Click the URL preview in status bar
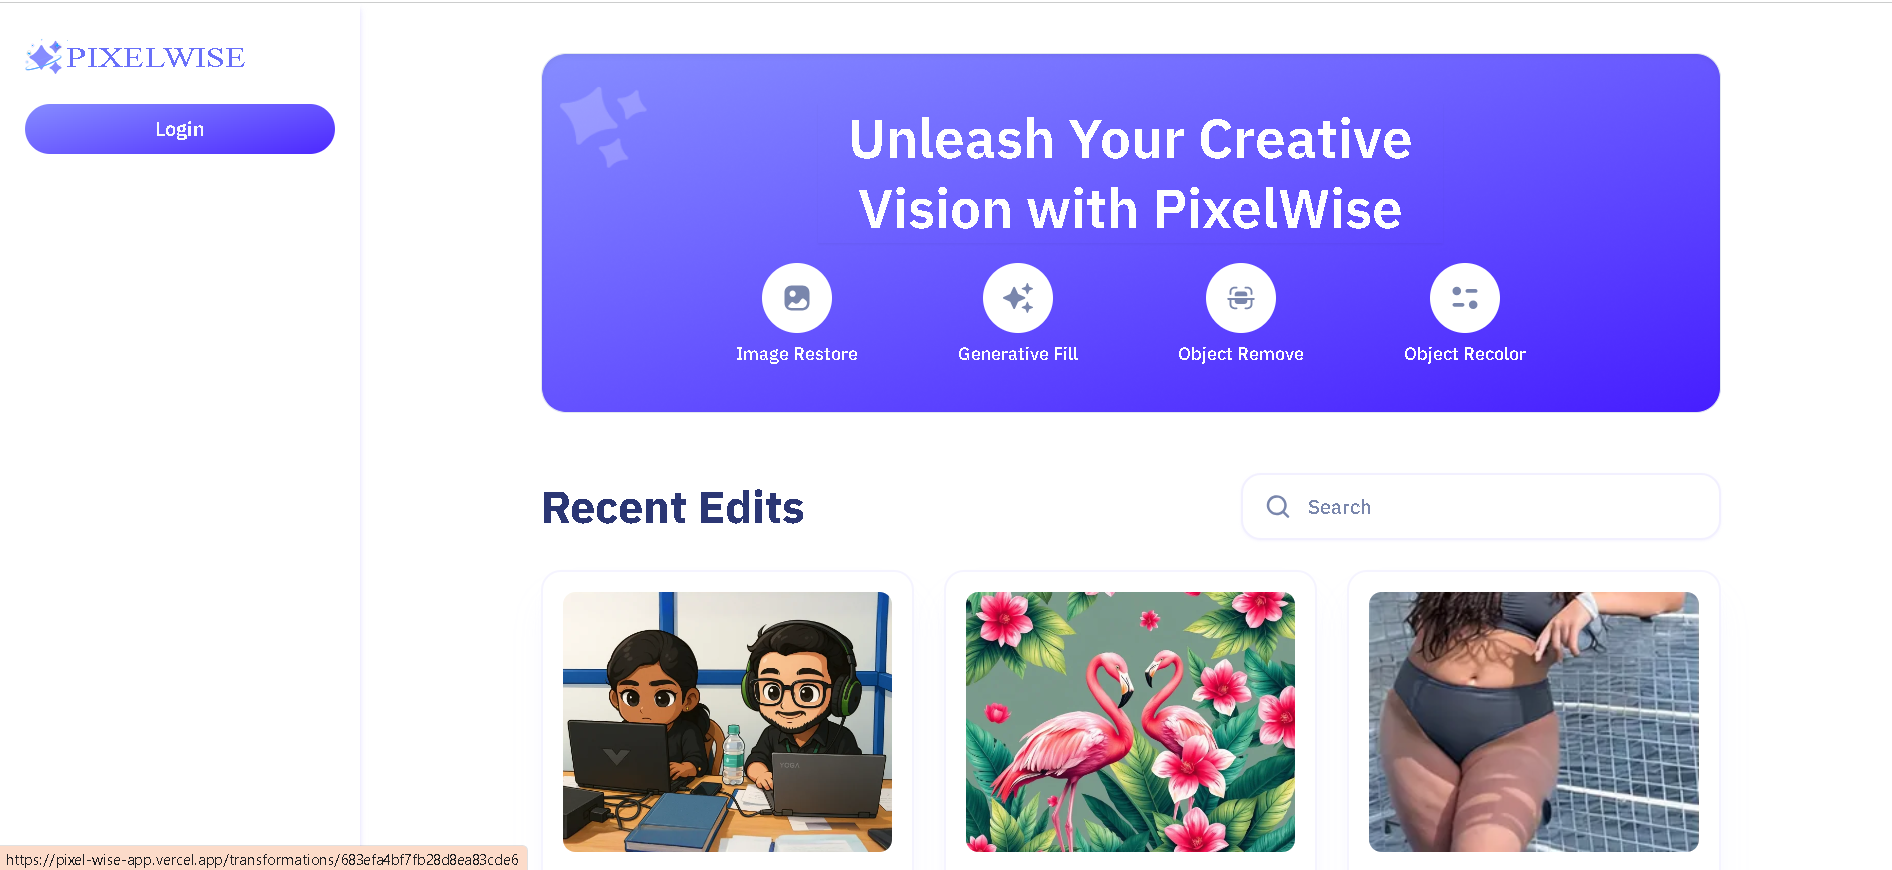The width and height of the screenshot is (1892, 870). pos(263,859)
